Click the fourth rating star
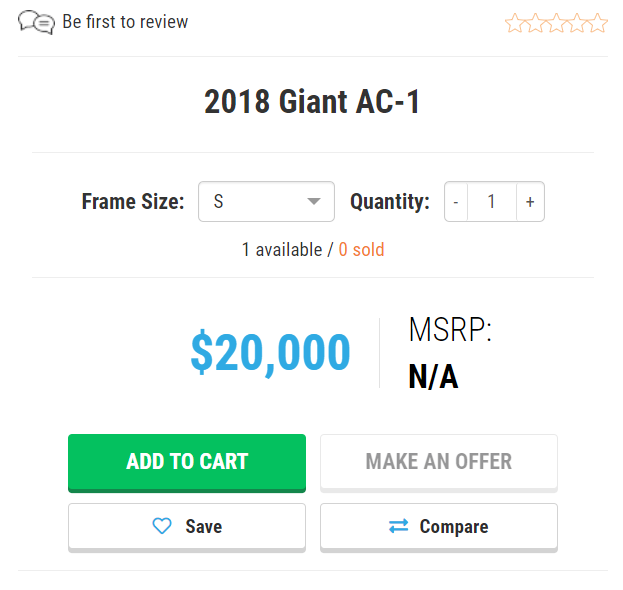Image resolution: width=623 pixels, height=590 pixels. click(577, 23)
